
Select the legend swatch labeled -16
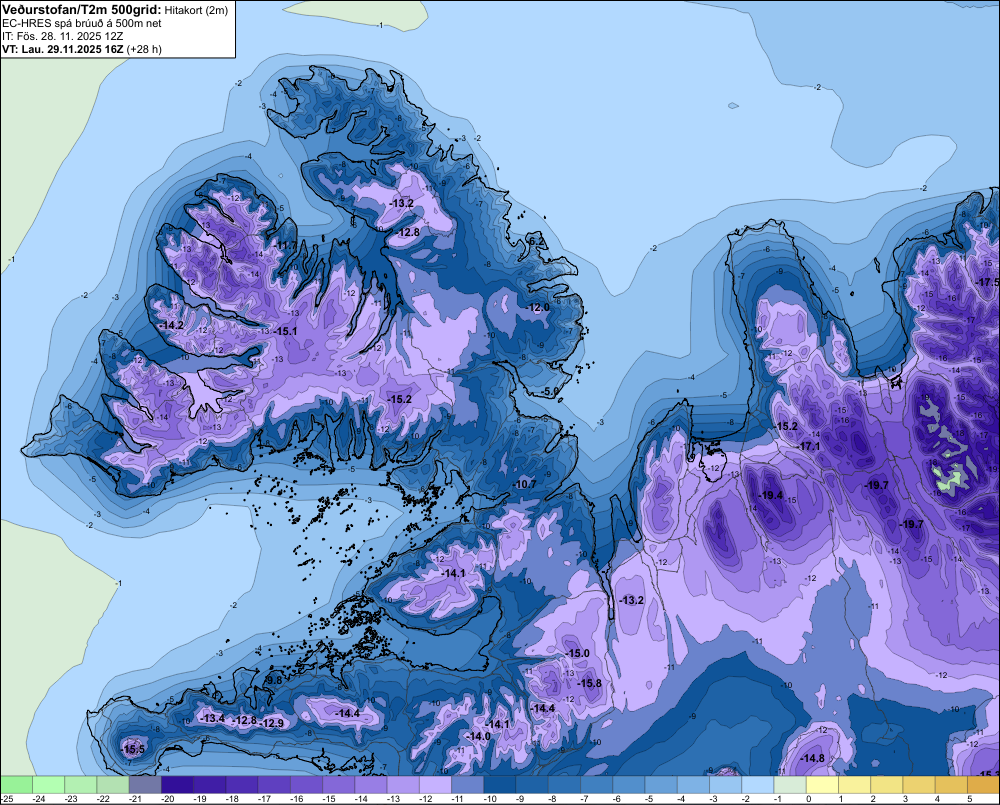pos(307,784)
